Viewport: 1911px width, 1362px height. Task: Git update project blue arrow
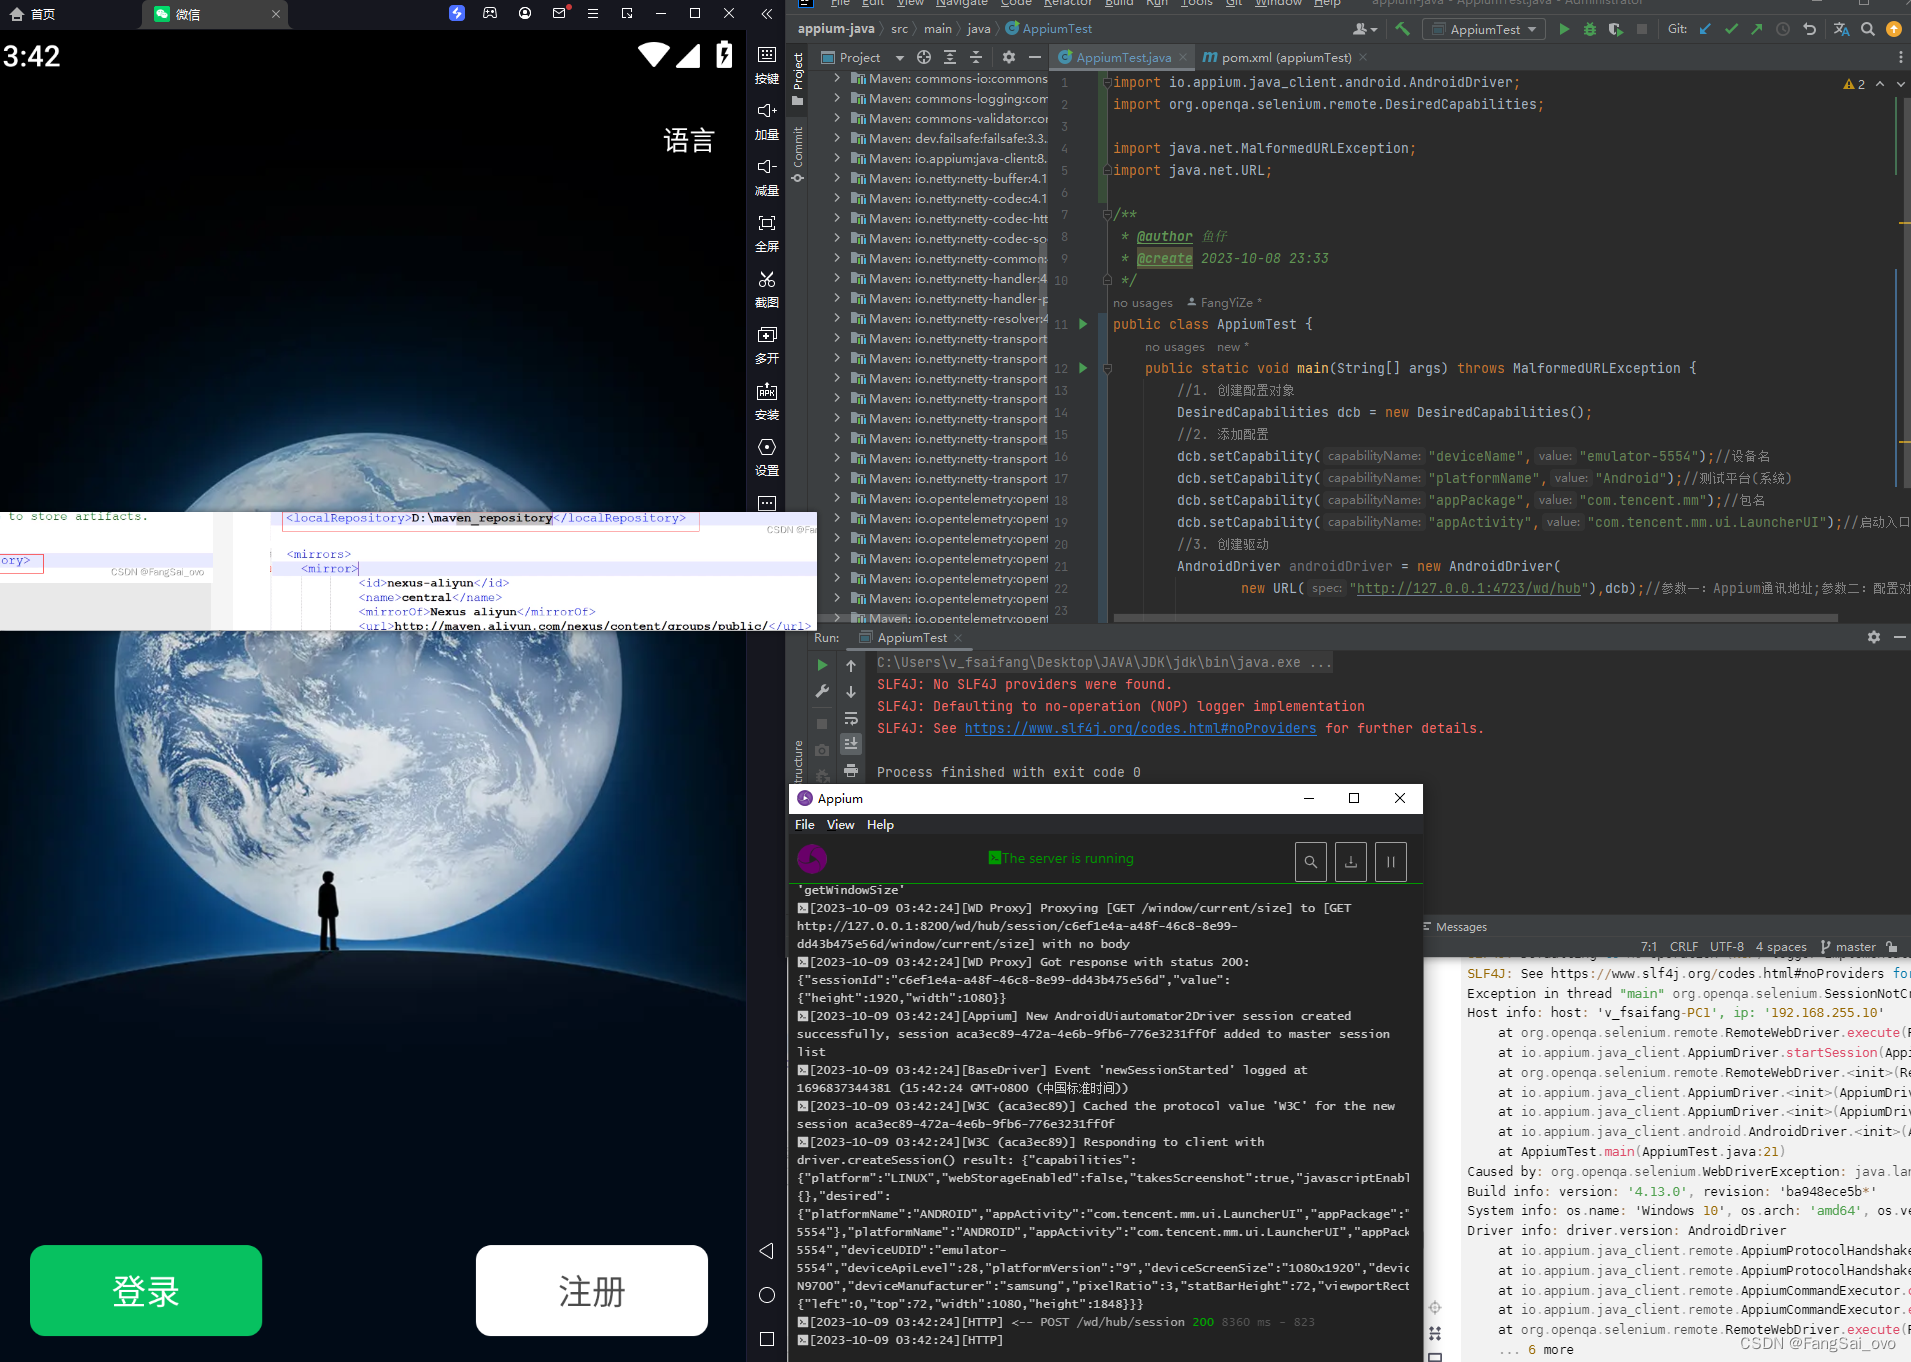coord(1706,29)
